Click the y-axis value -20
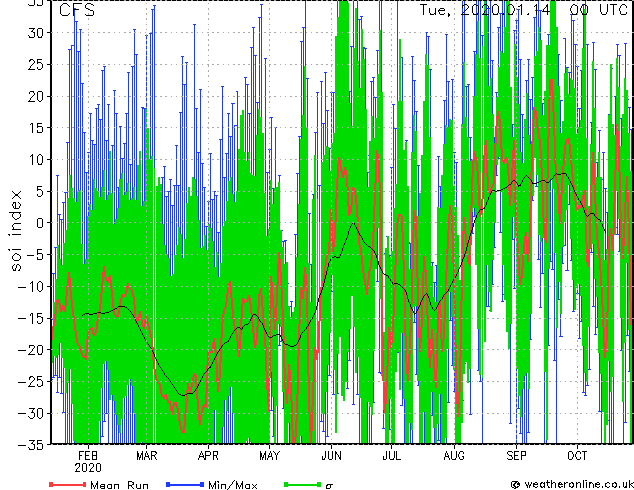This screenshot has width=634, height=490. click(x=31, y=350)
